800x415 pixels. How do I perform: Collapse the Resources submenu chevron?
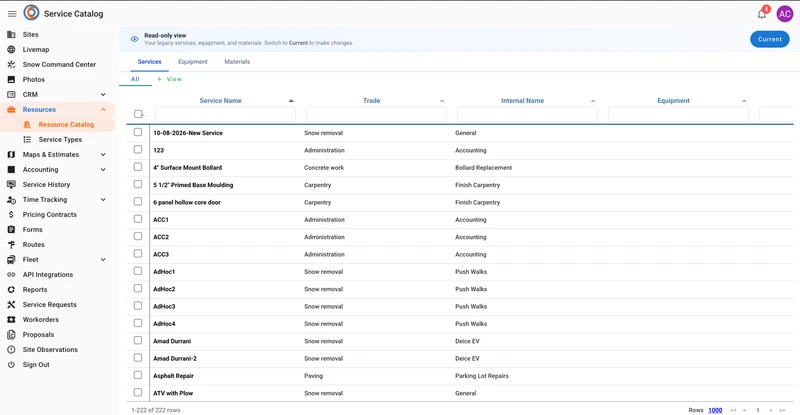coord(103,109)
